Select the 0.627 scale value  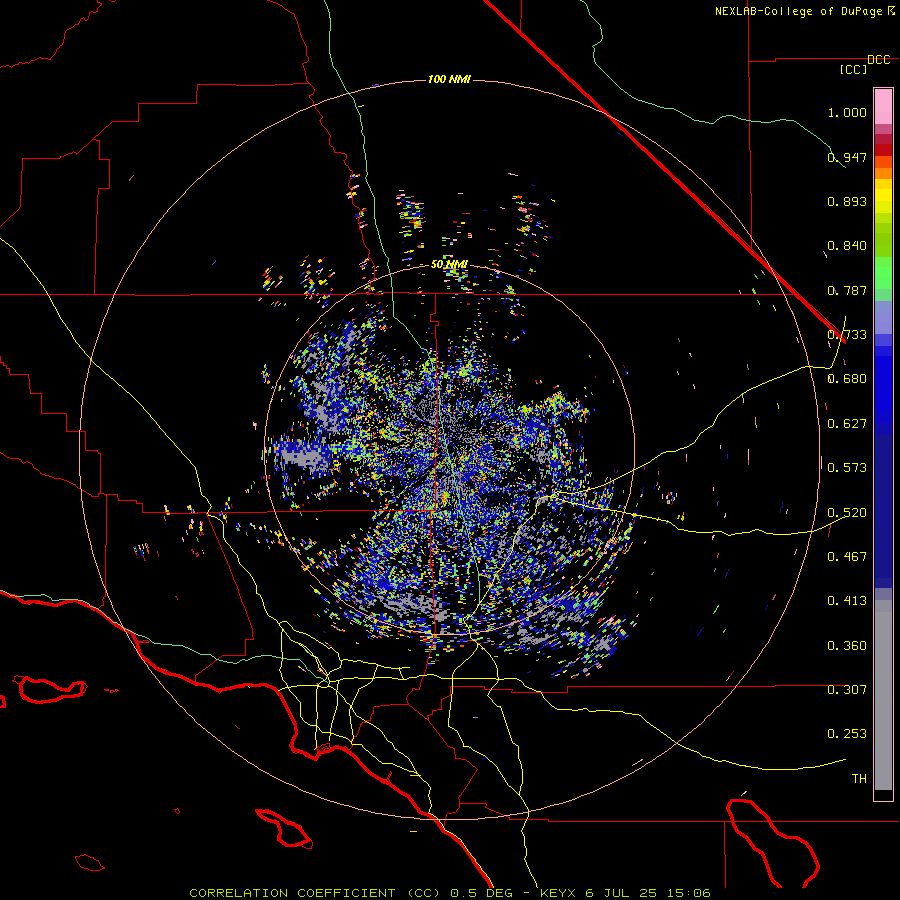tap(847, 424)
